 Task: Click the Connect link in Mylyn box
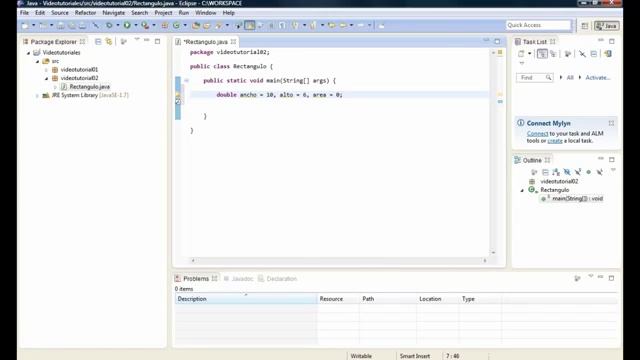point(537,133)
